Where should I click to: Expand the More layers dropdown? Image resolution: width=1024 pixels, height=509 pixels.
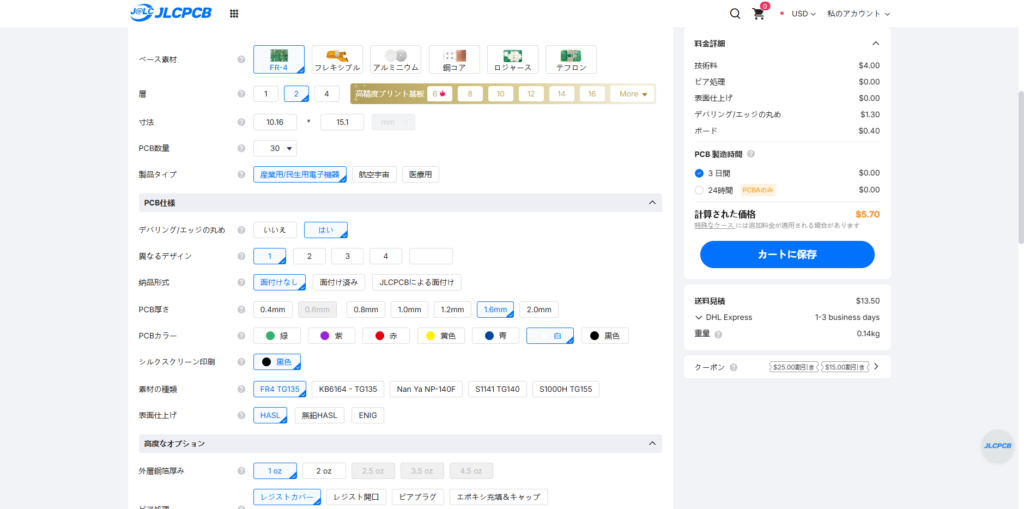[633, 94]
